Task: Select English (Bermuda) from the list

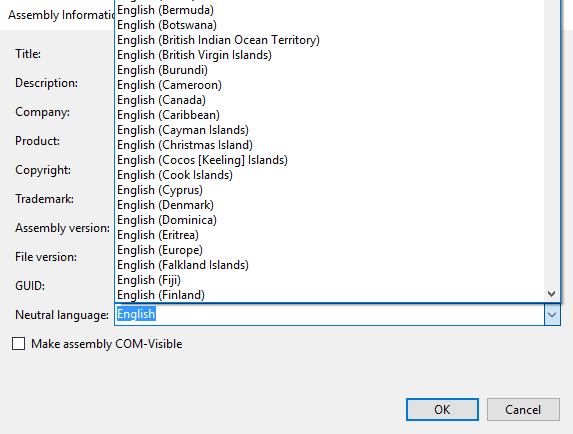Action: (x=330, y=10)
